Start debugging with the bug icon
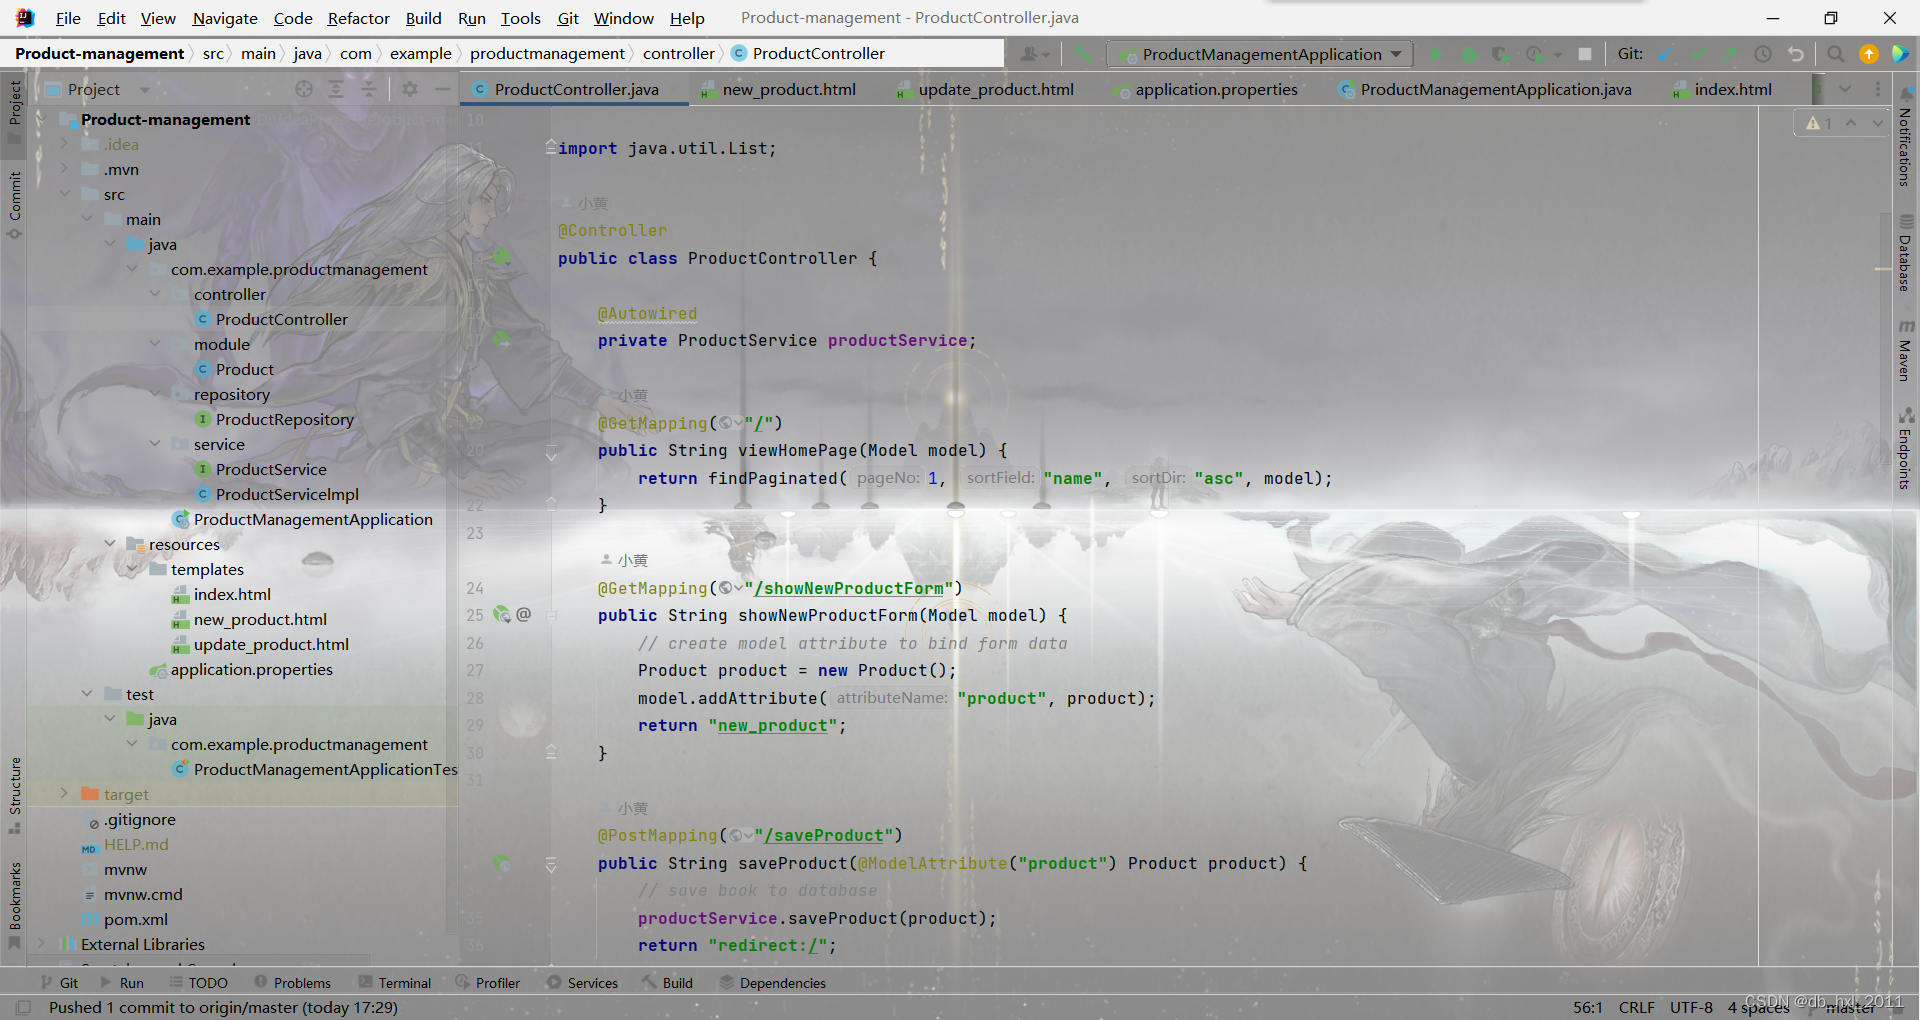Viewport: 1920px width, 1020px height. pyautogui.click(x=1469, y=54)
